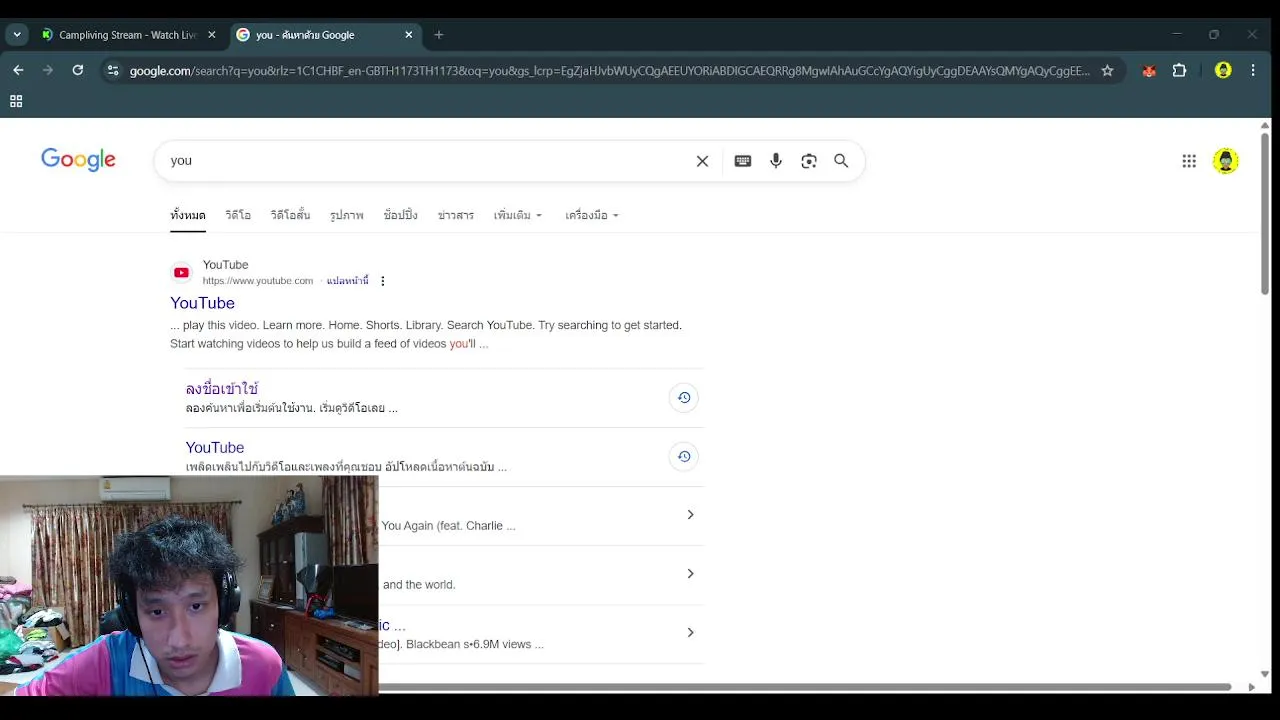Open the ลงชื่อเข้าใช้ sitelink
1280x720 pixels.
click(x=222, y=389)
